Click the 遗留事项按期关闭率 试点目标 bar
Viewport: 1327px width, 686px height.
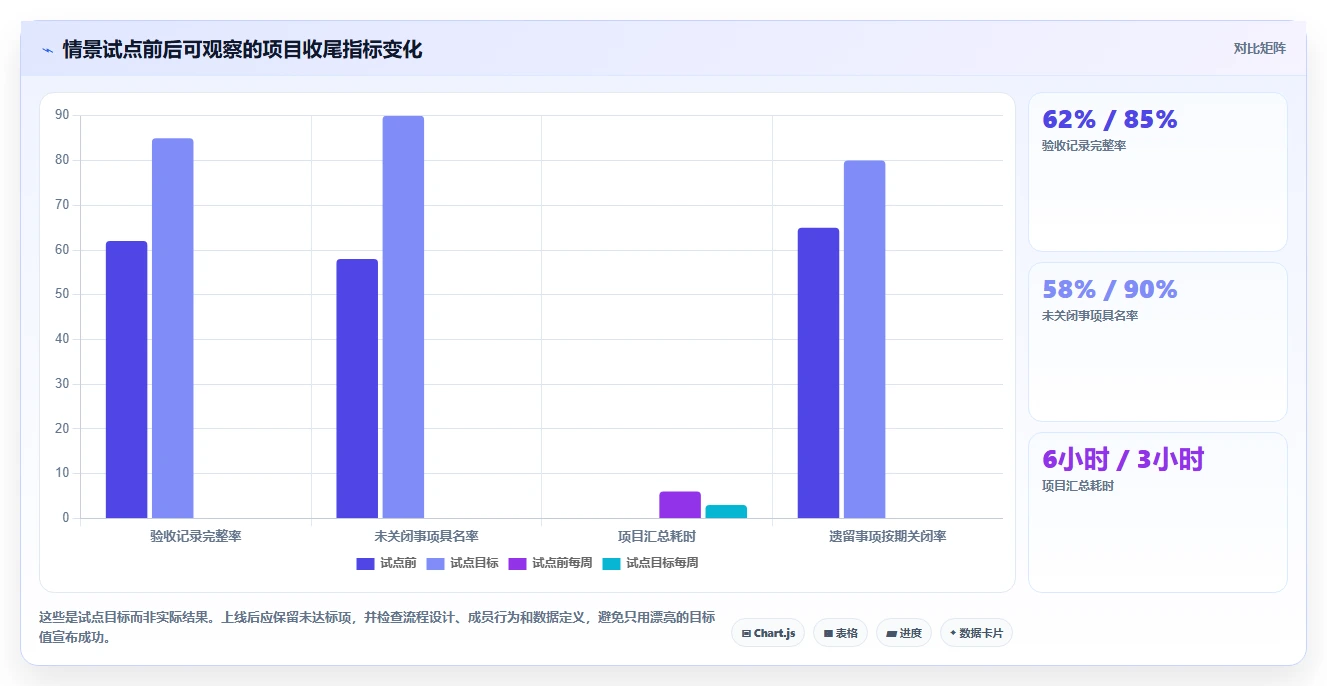coord(864,339)
